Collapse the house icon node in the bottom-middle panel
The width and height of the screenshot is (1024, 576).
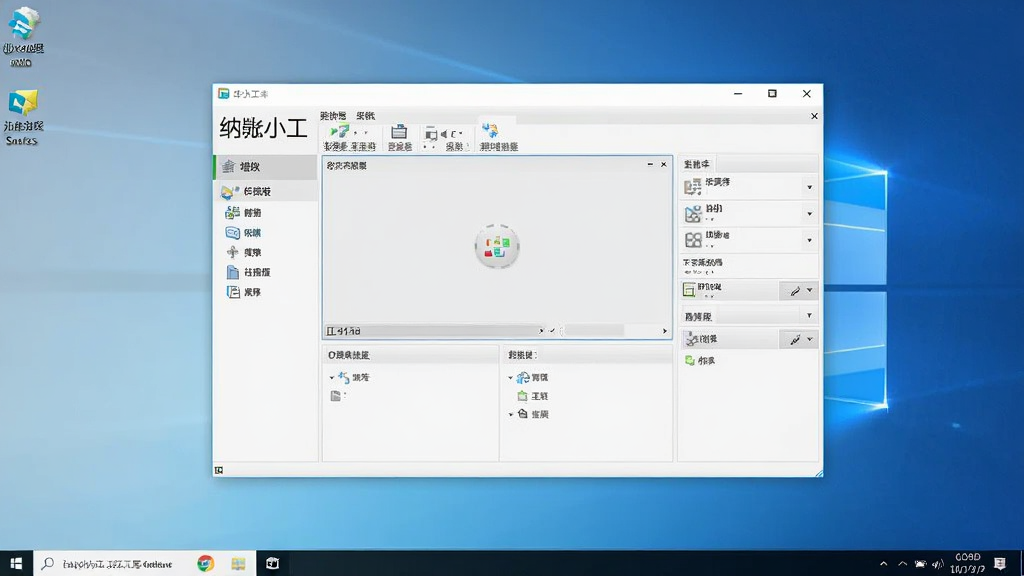point(511,415)
